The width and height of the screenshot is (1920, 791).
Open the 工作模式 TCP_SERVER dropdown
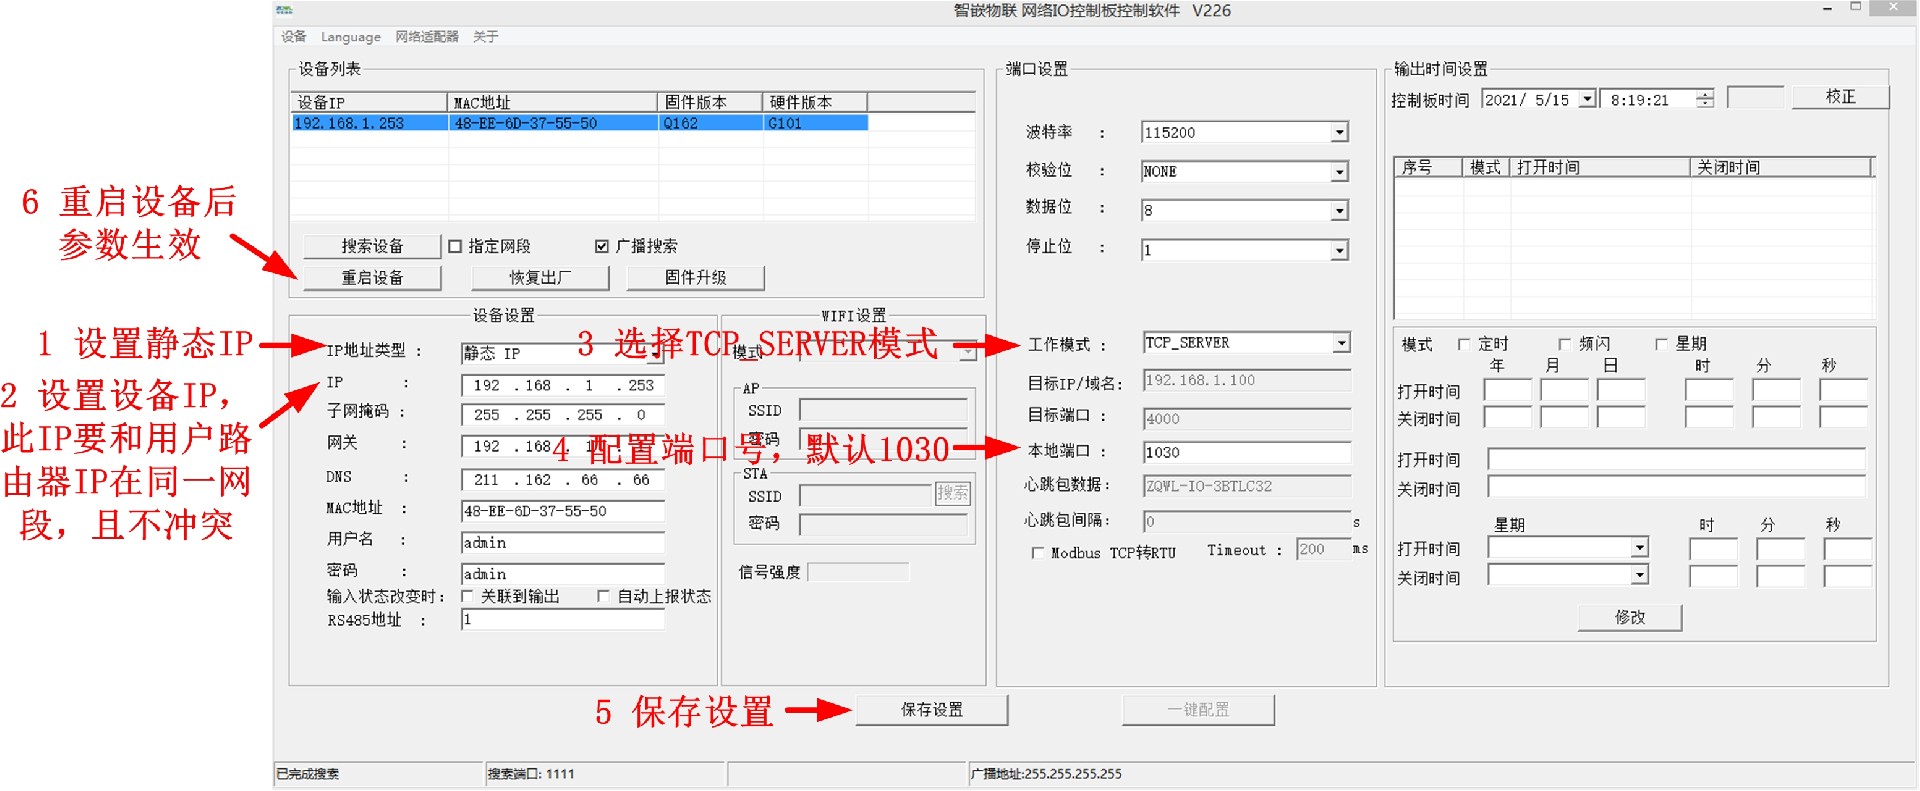click(x=1340, y=343)
